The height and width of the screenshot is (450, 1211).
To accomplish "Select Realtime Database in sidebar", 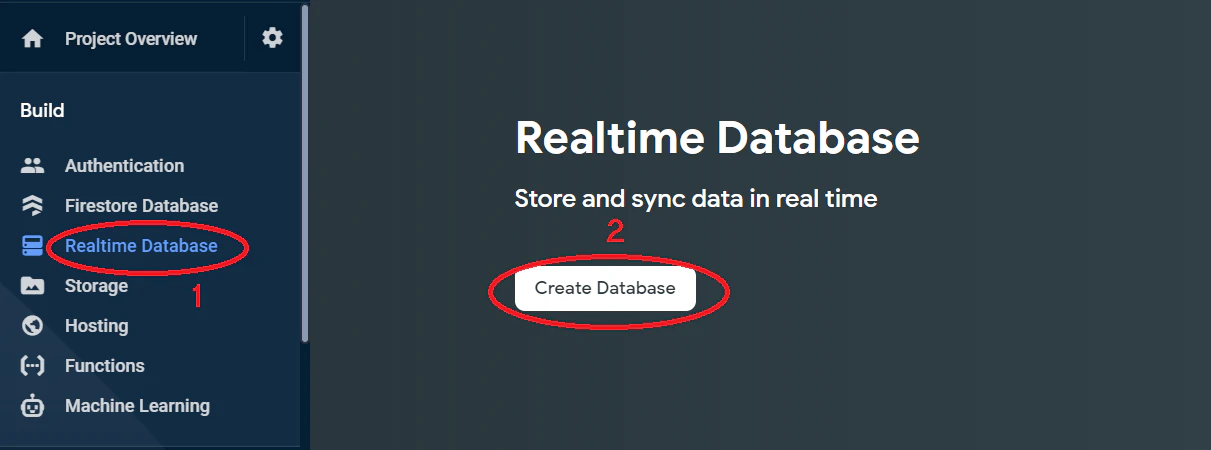I will pos(141,246).
